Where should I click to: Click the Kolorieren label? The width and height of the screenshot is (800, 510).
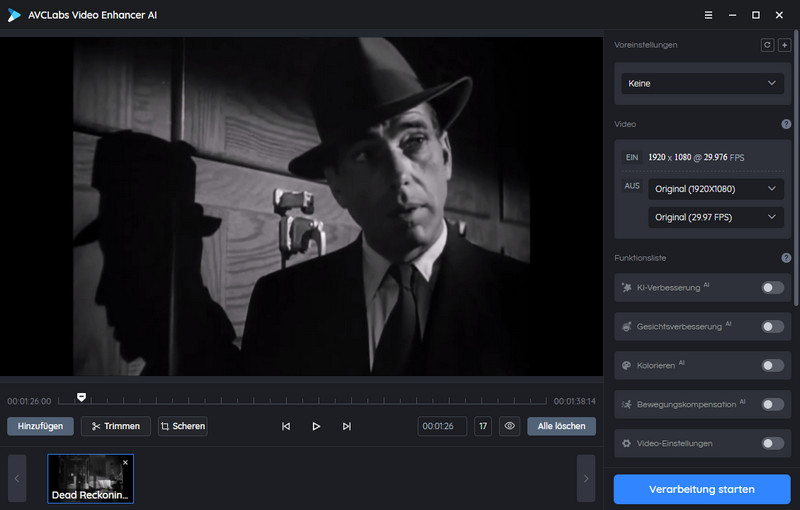pos(656,365)
